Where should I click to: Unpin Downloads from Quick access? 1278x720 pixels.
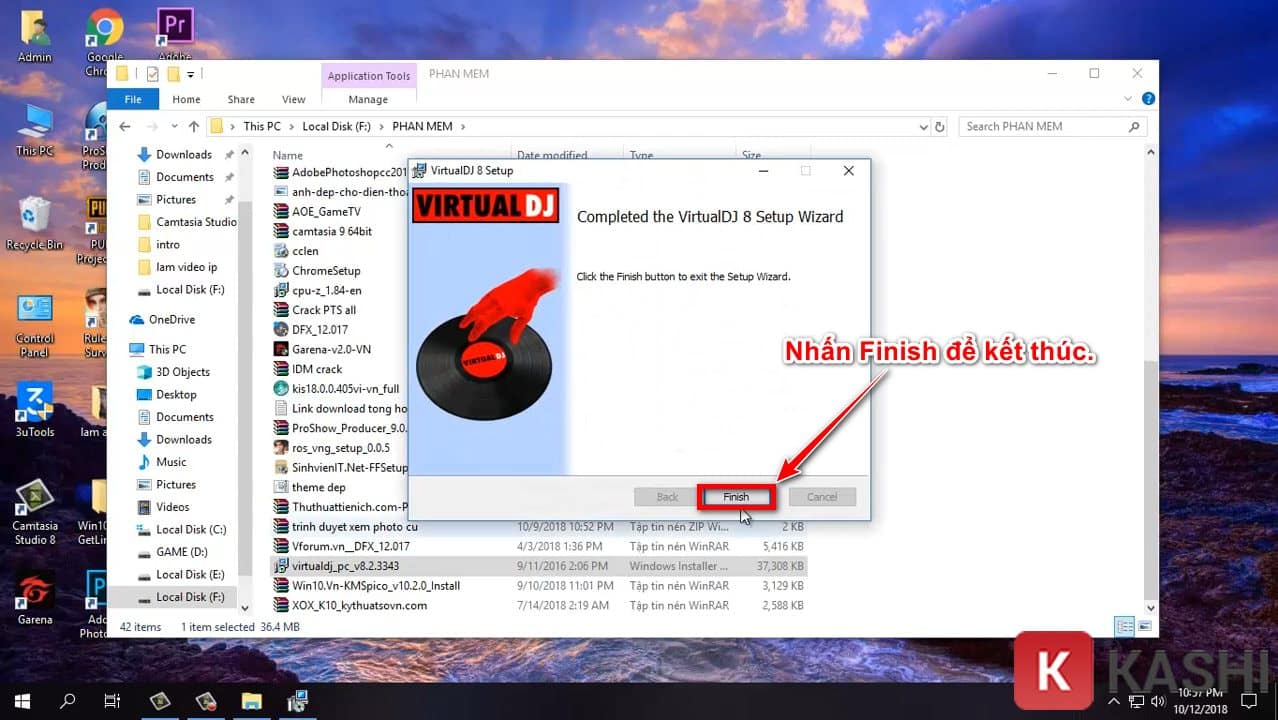click(228, 154)
